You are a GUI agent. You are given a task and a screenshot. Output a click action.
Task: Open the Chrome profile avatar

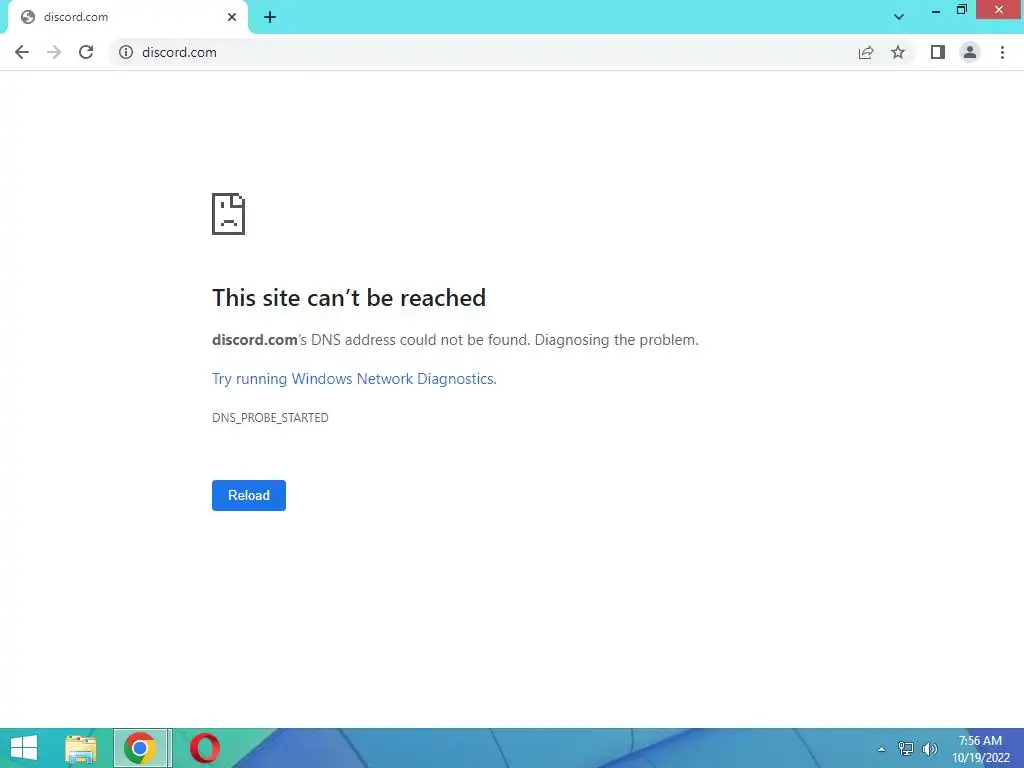pyautogui.click(x=970, y=52)
